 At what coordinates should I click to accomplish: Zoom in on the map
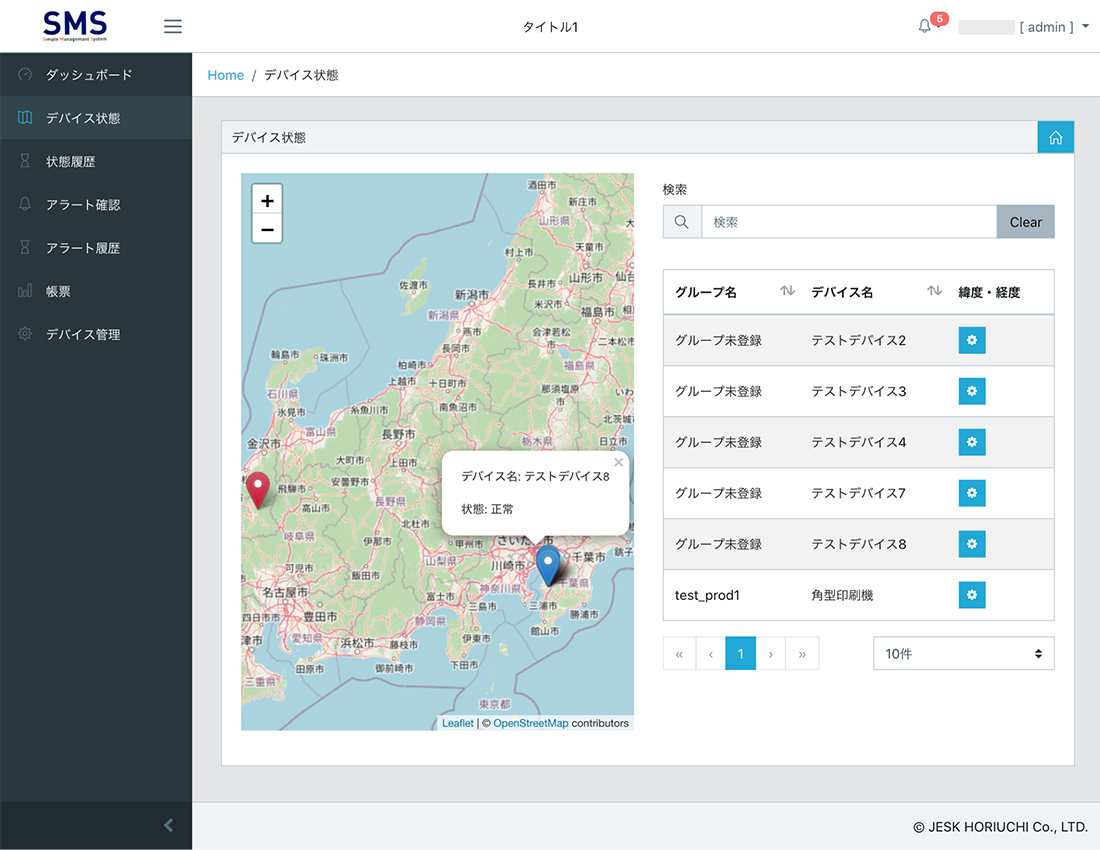[267, 201]
